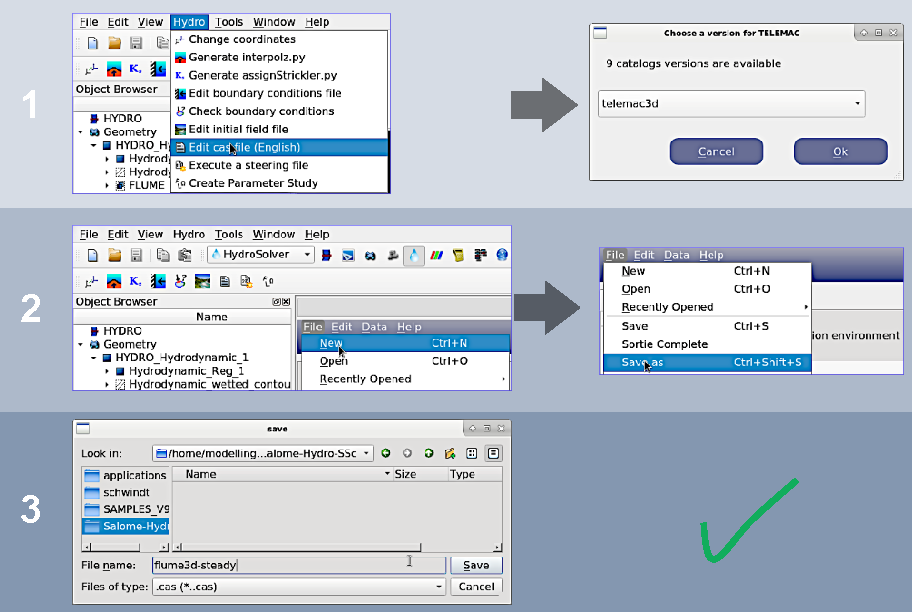This screenshot has height=612, width=912.
Task: Open the Tools menu
Action: pyautogui.click(x=229, y=234)
